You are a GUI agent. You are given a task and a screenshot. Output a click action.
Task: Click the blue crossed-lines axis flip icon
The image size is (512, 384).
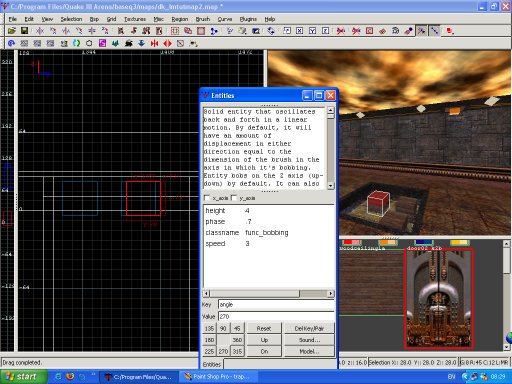[92, 31]
